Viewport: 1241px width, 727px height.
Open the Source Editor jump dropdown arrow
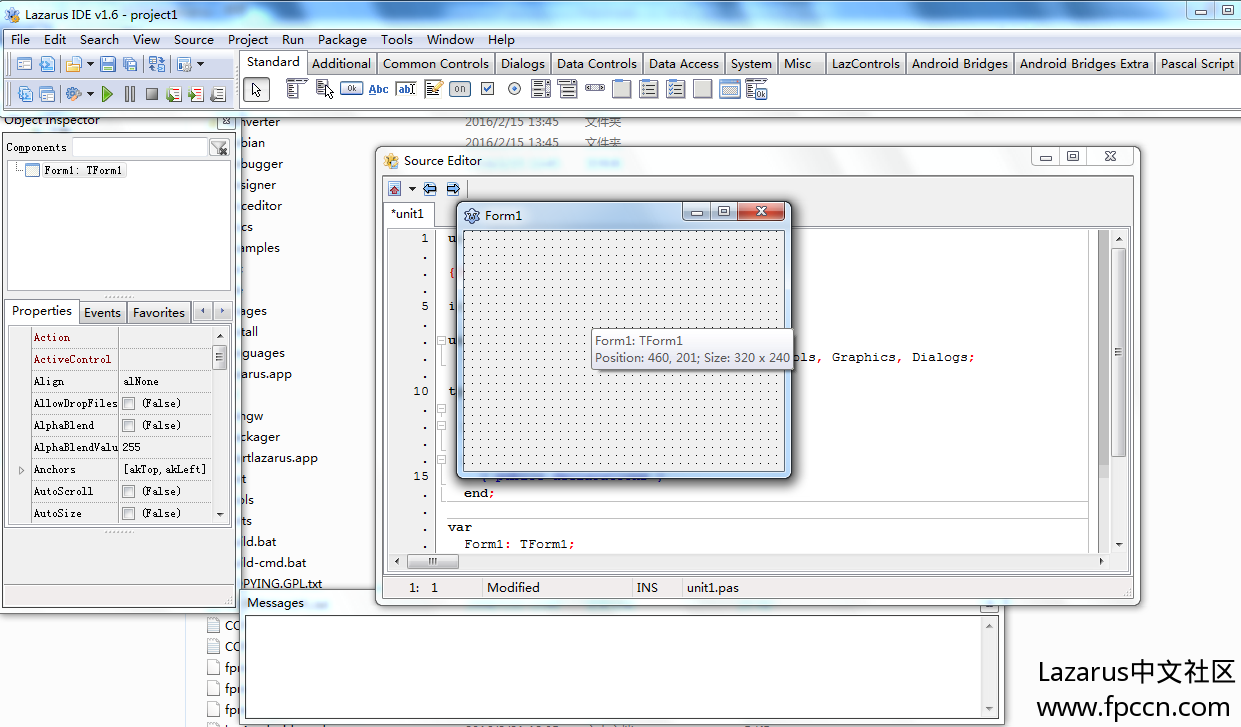click(x=412, y=189)
